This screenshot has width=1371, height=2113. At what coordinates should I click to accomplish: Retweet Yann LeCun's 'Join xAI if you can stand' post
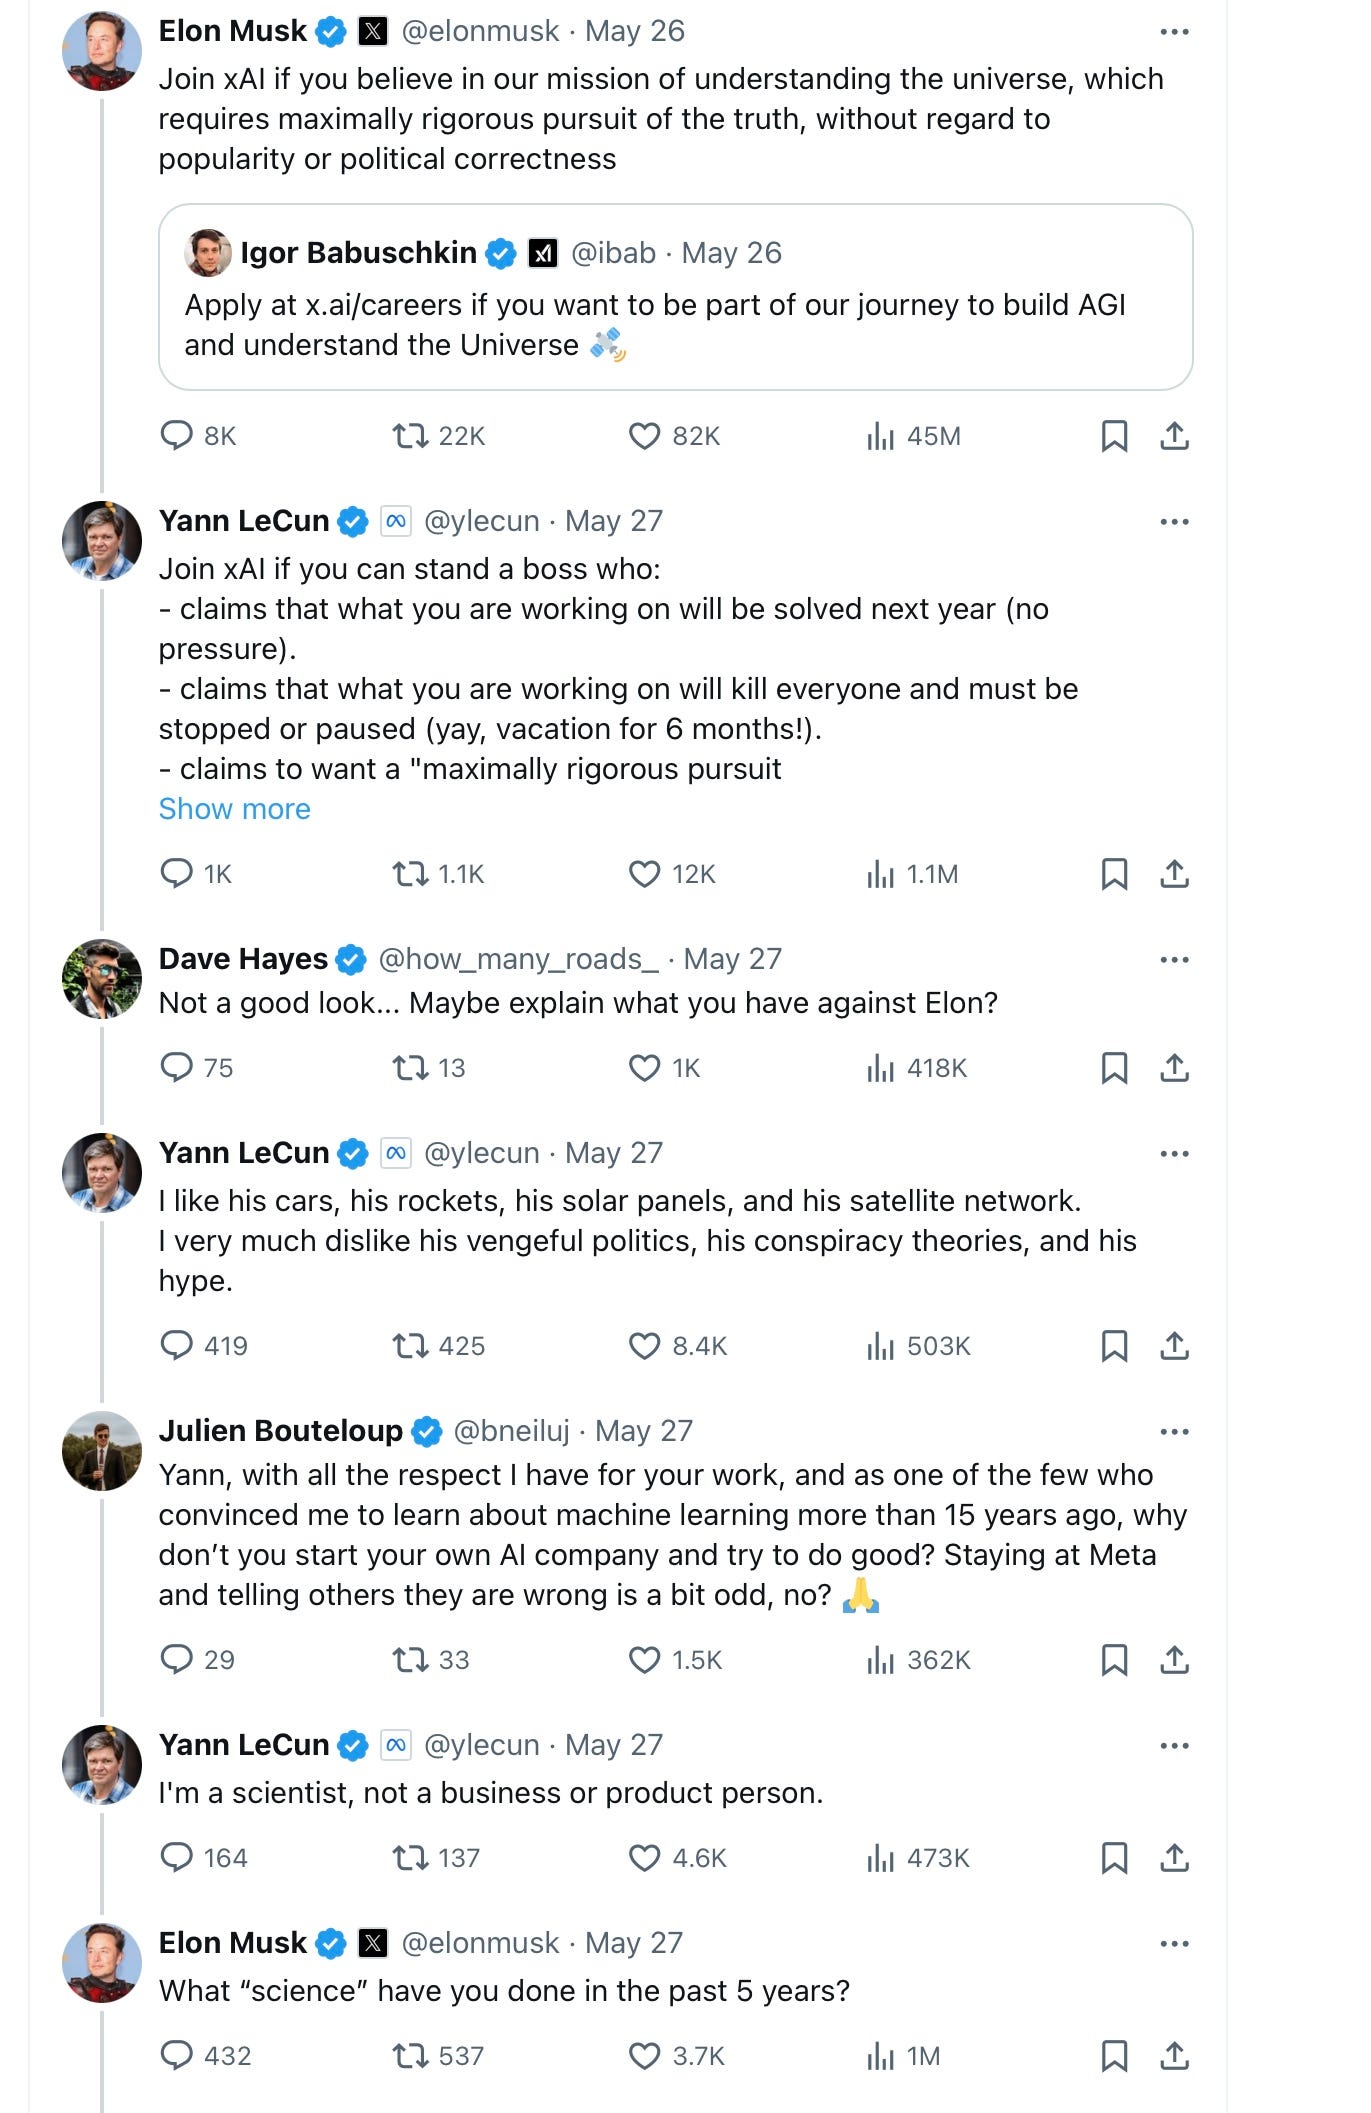coord(409,874)
